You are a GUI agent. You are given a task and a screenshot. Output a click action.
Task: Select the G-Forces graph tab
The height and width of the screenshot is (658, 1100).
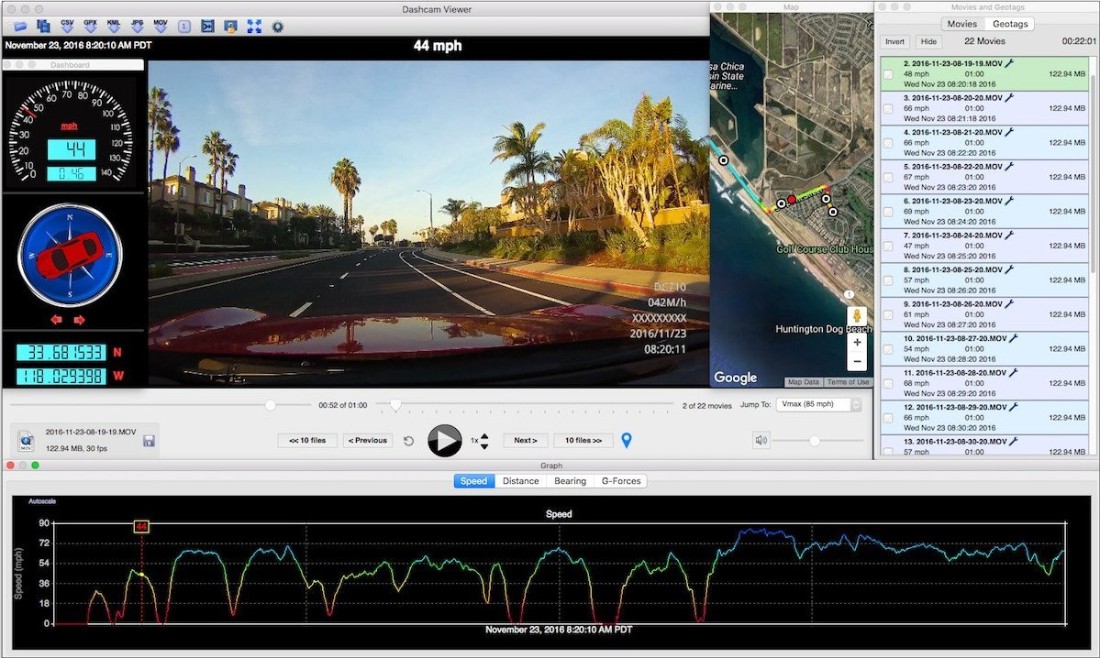coord(620,481)
